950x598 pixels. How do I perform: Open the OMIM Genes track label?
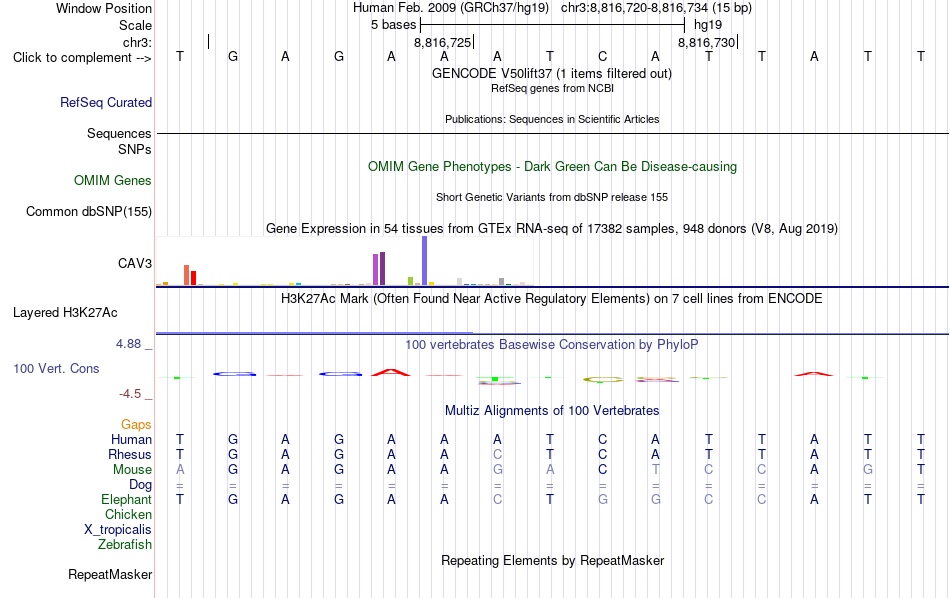point(112,181)
